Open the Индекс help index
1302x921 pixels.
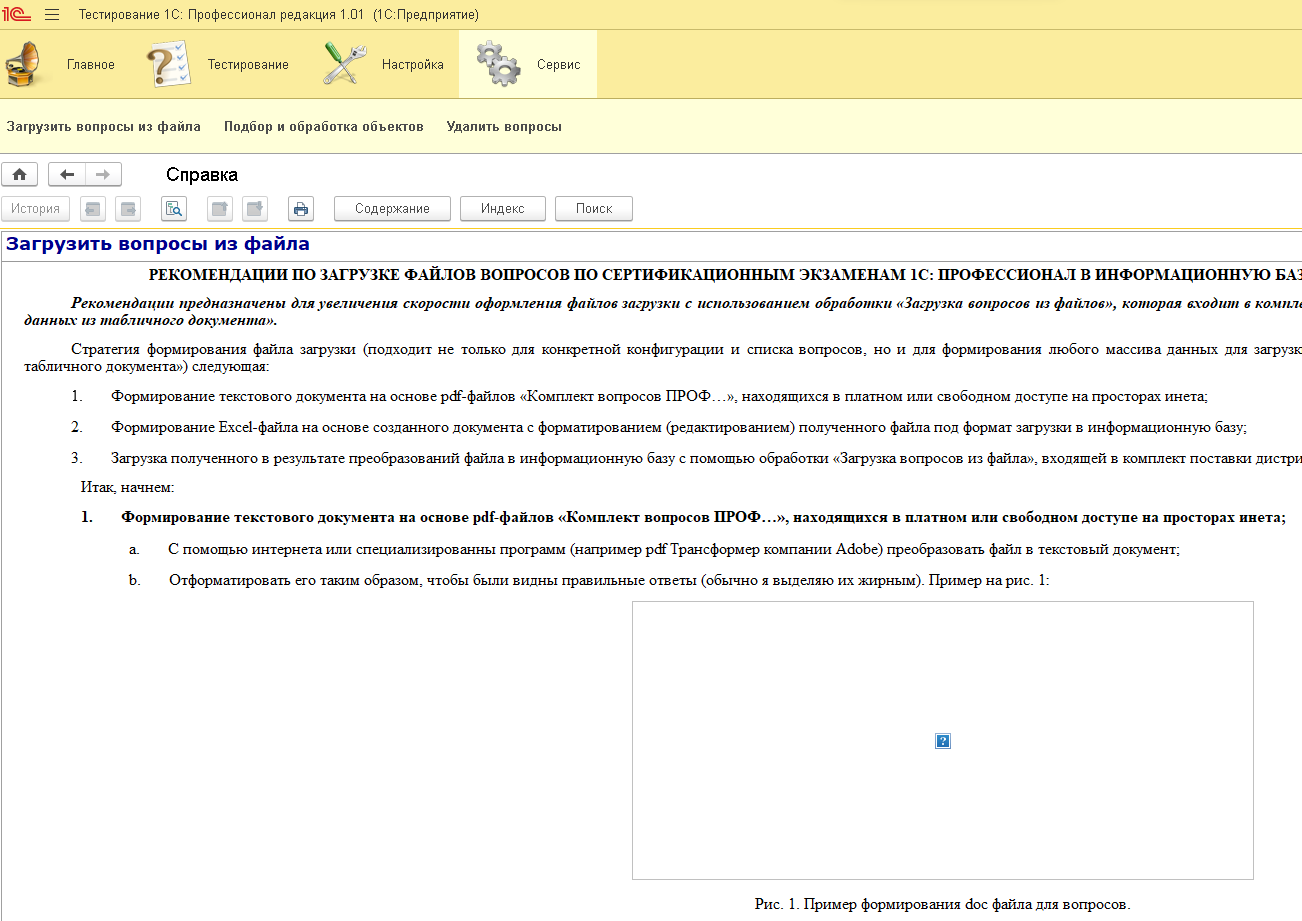click(x=503, y=209)
